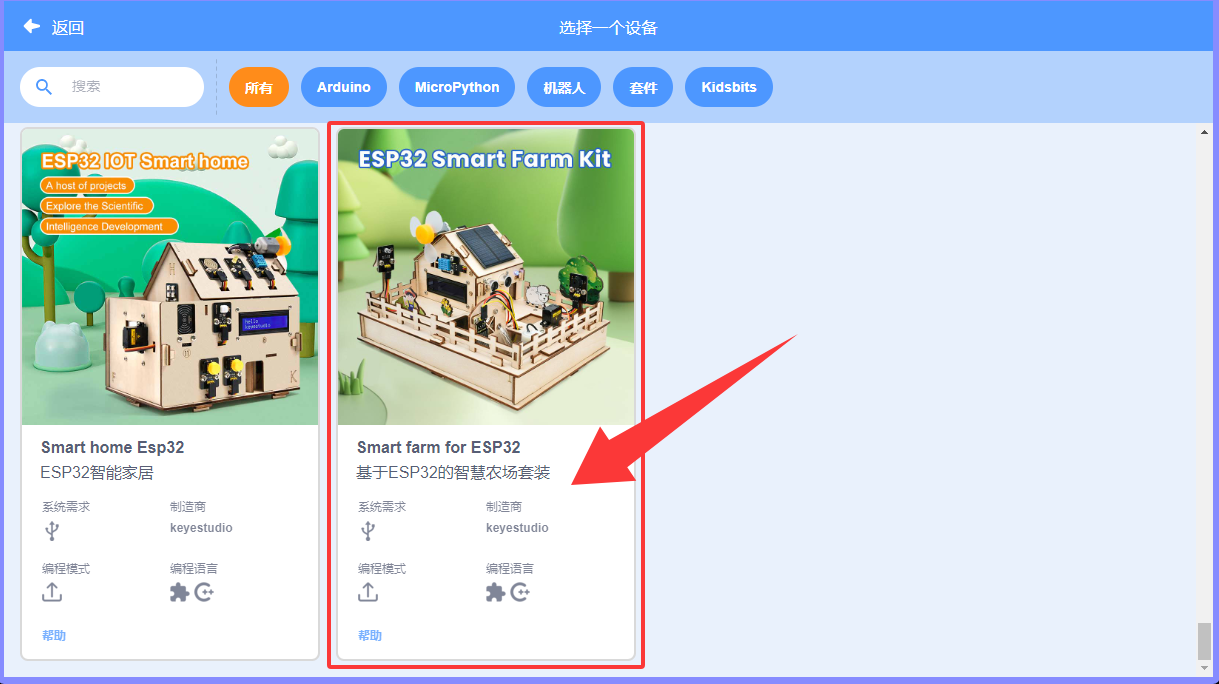Click the 选择一个设备 dialog title
Screen dimensions: 1219x684
pyautogui.click(x=608, y=28)
